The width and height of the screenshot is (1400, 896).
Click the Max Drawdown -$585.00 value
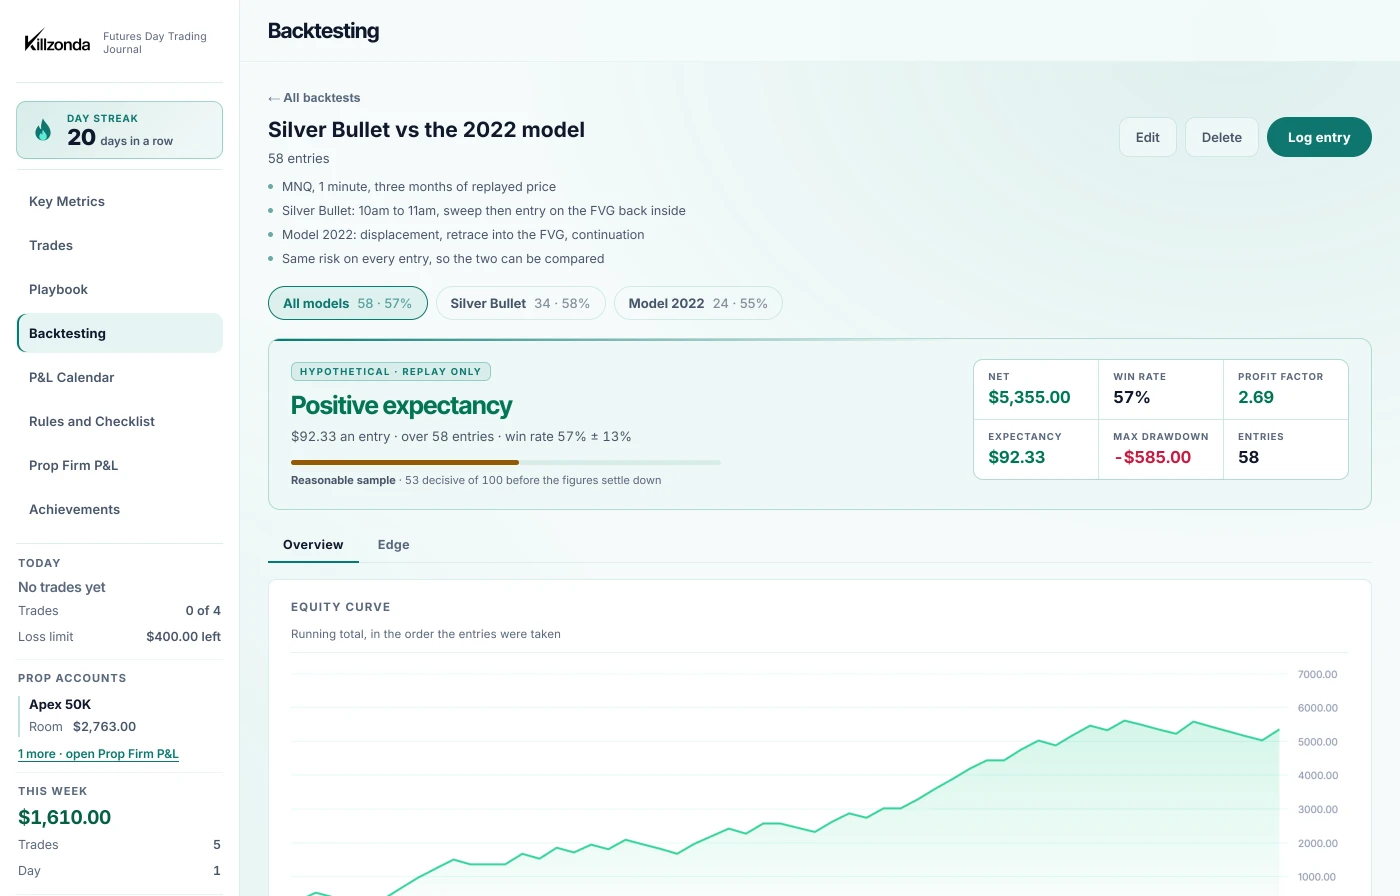point(1153,457)
